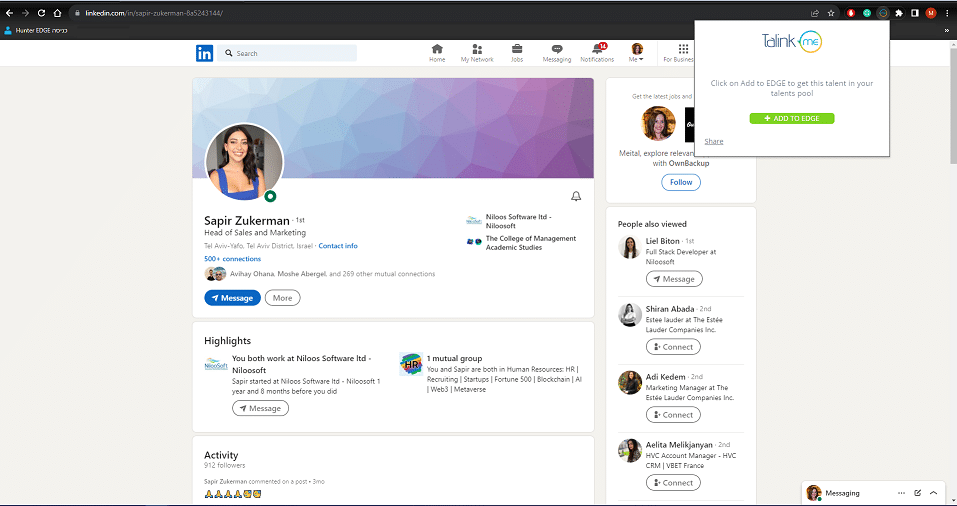The image size is (957, 506).
Task: Click the address bar URL
Action: coord(154,13)
